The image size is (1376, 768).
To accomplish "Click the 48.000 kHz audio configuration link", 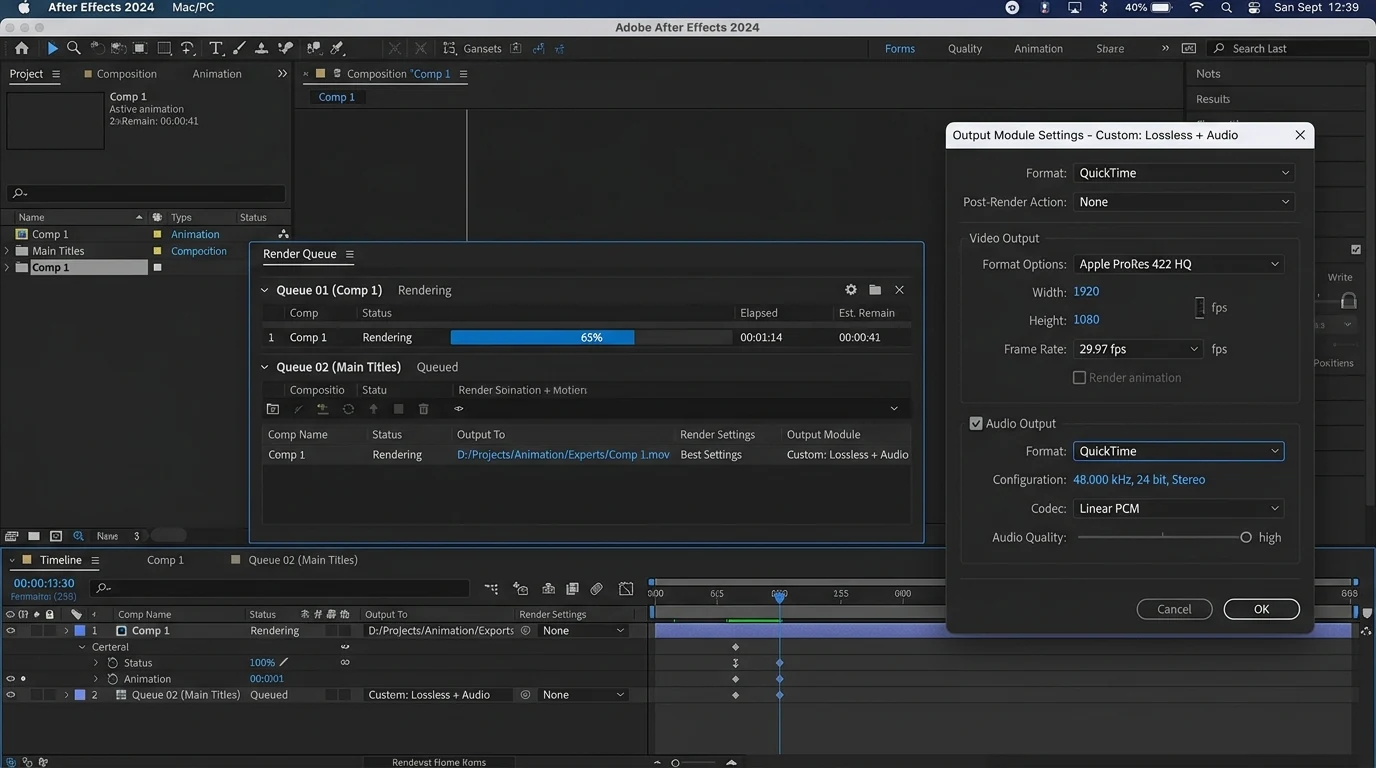I will (1139, 480).
